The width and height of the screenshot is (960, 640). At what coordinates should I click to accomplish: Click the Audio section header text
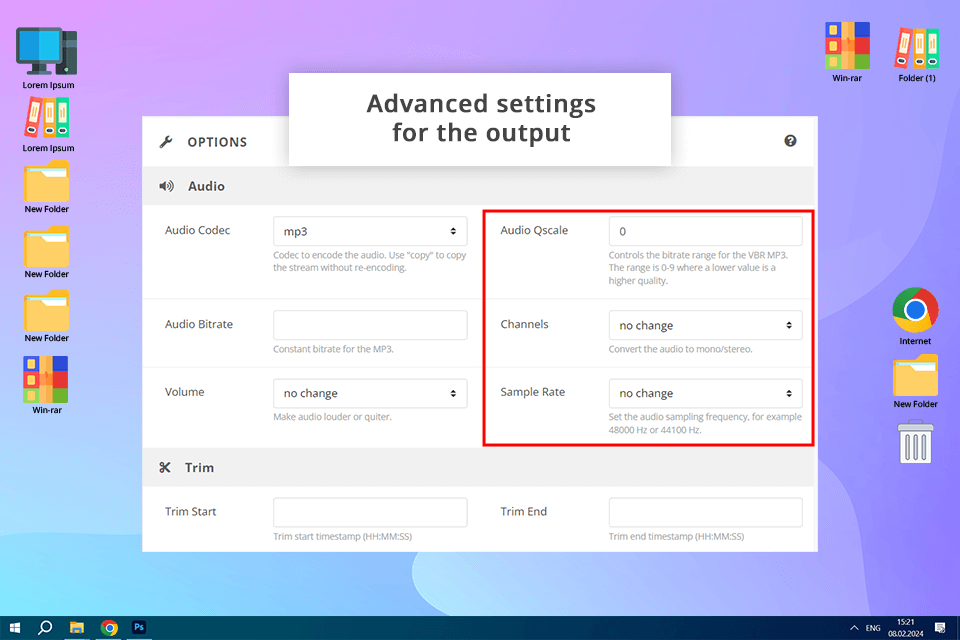(206, 186)
